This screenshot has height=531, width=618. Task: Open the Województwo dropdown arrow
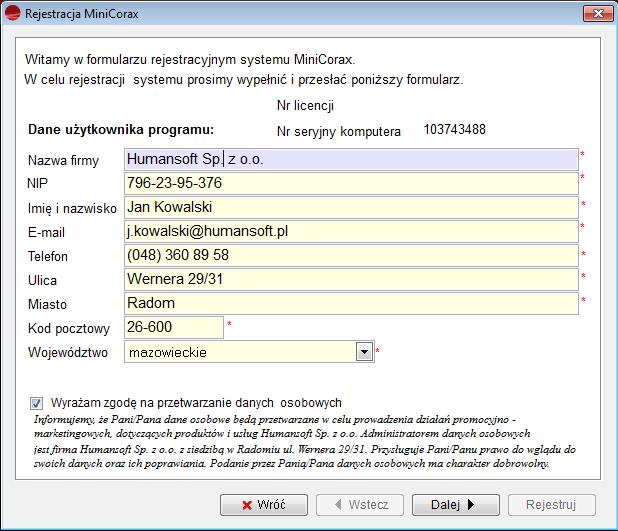[x=364, y=352]
